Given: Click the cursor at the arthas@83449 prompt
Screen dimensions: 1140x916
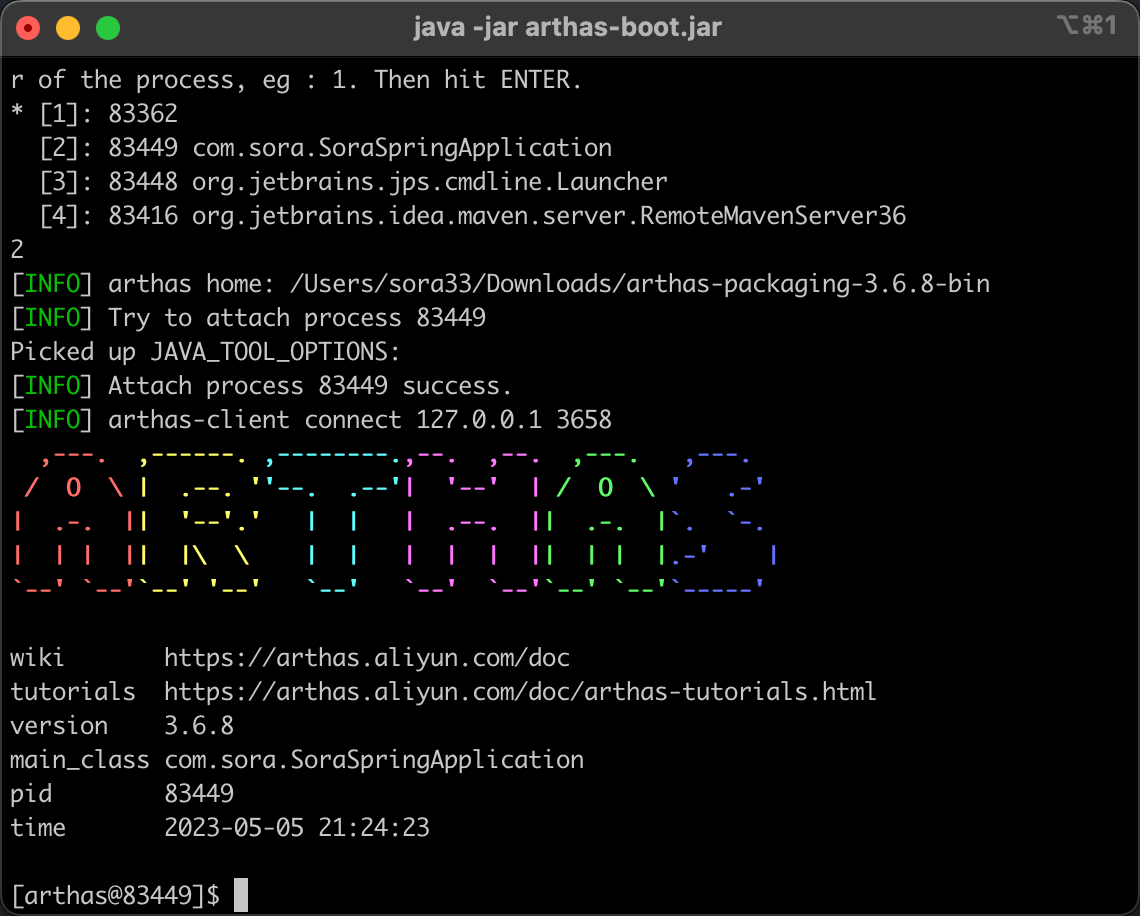Looking at the screenshot, I should [240, 895].
